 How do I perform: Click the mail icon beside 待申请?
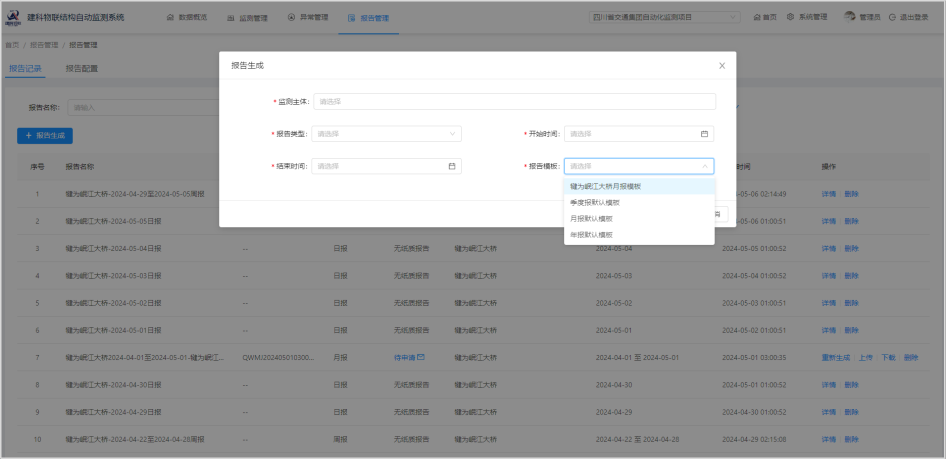click(421, 357)
